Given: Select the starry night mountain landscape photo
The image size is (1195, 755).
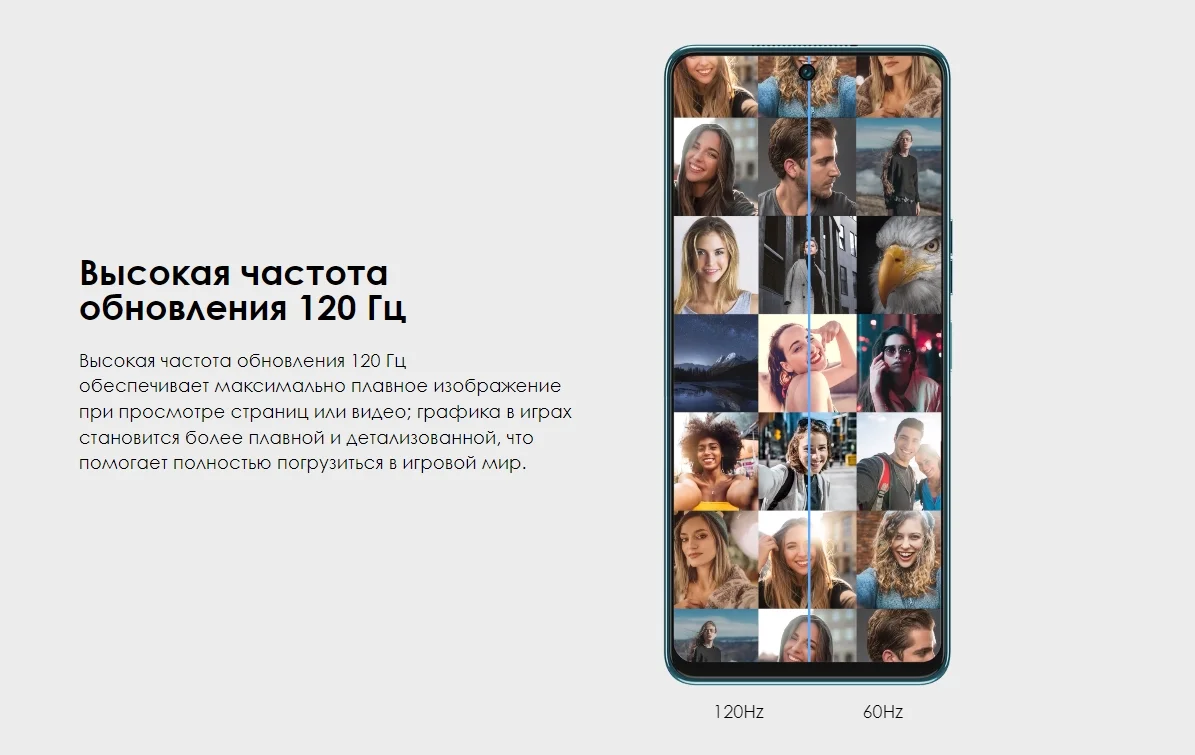Looking at the screenshot, I should coord(715,363).
